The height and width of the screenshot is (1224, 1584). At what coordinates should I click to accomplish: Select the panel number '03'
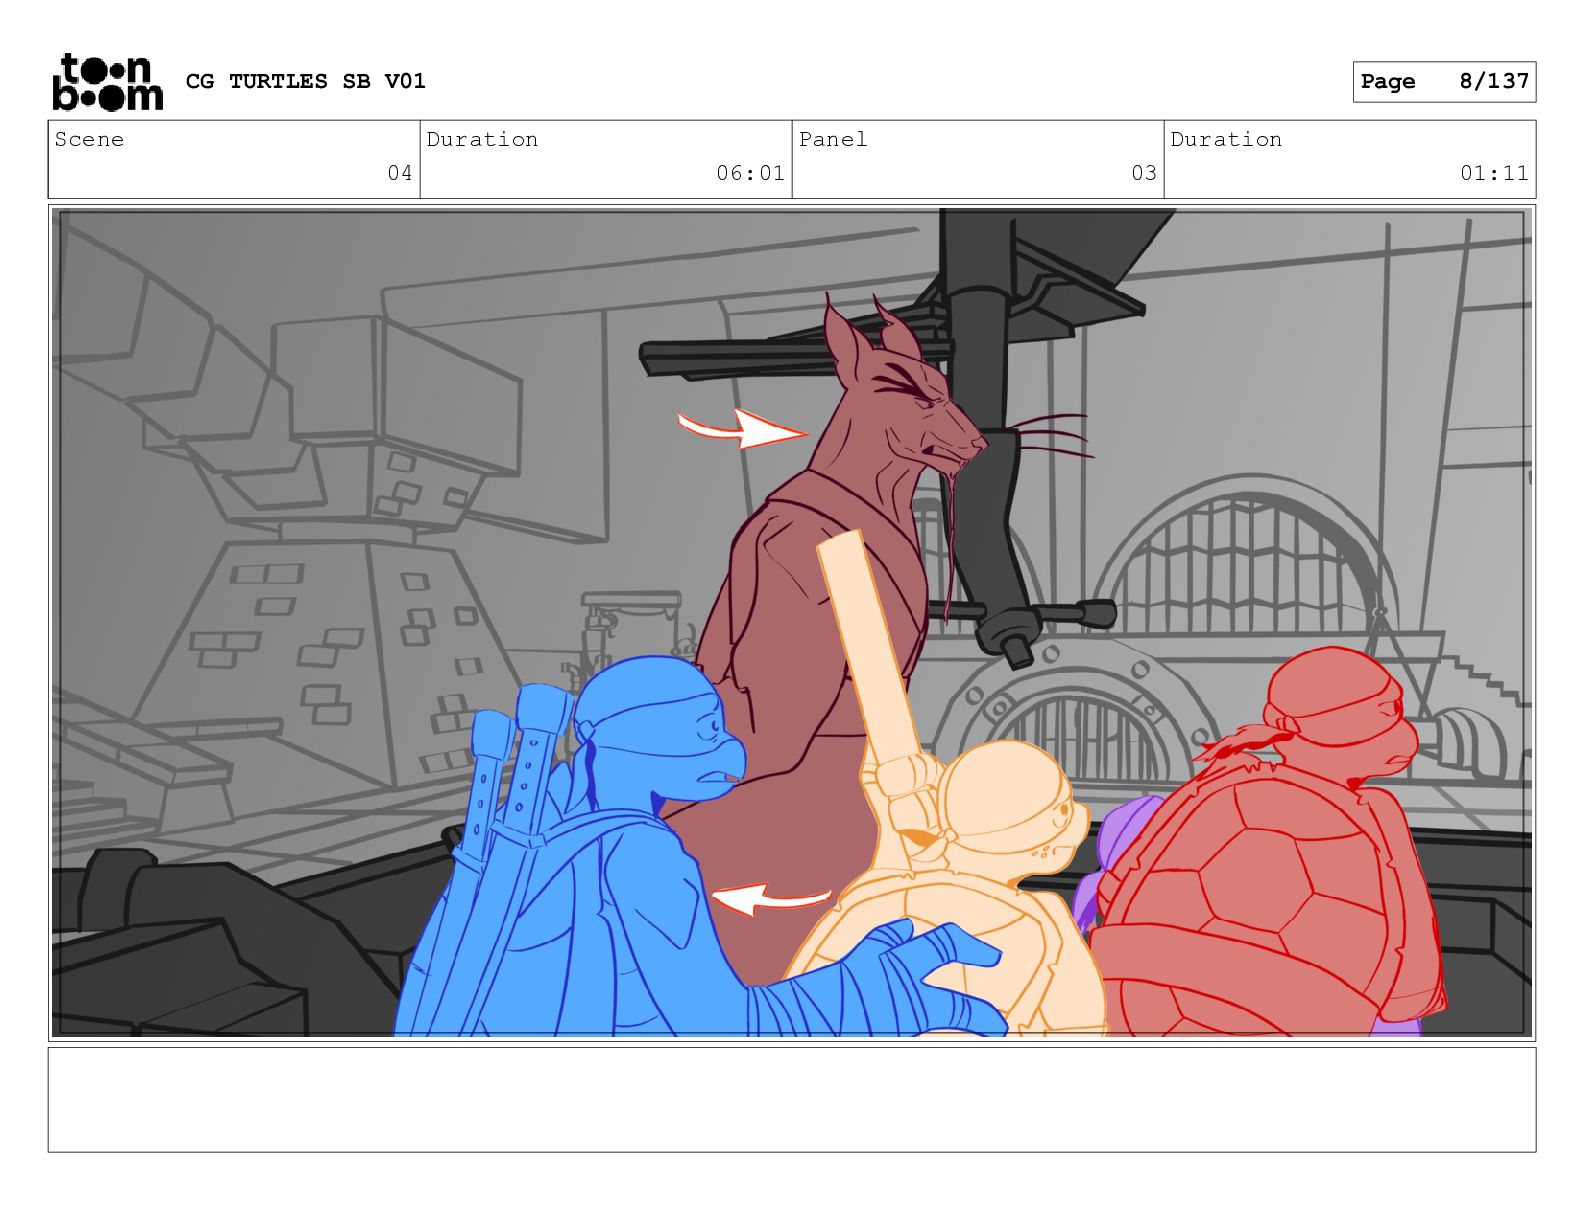[1144, 173]
